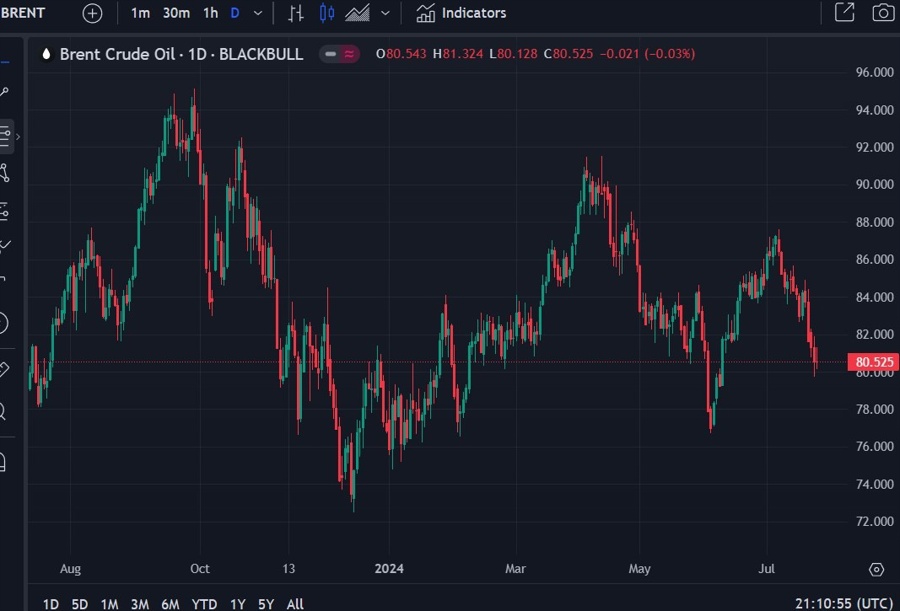Viewport: 900px width, 611px height.
Task: Click the plus compare/add symbol icon
Action: tap(92, 13)
